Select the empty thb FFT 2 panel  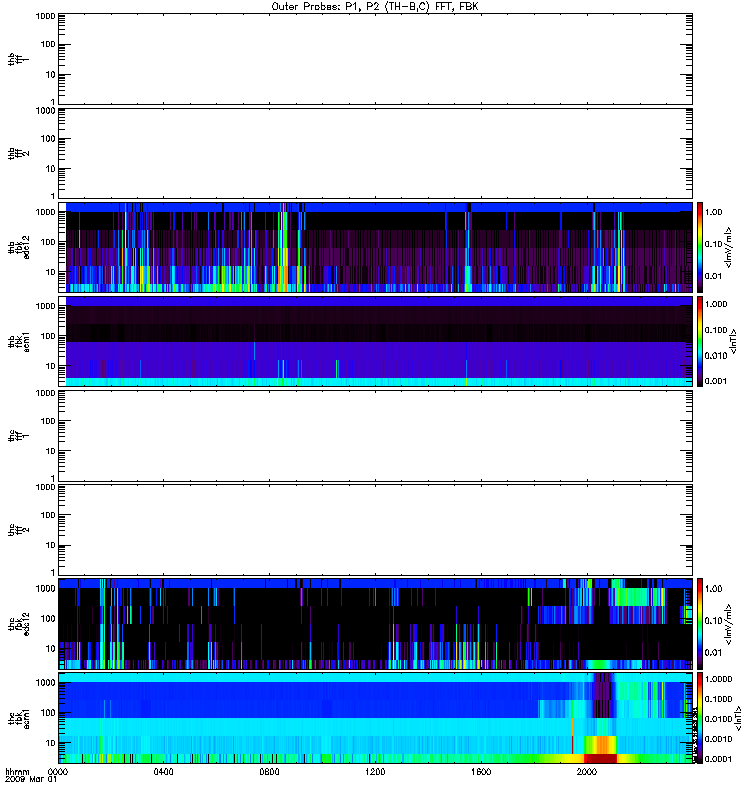click(x=376, y=154)
